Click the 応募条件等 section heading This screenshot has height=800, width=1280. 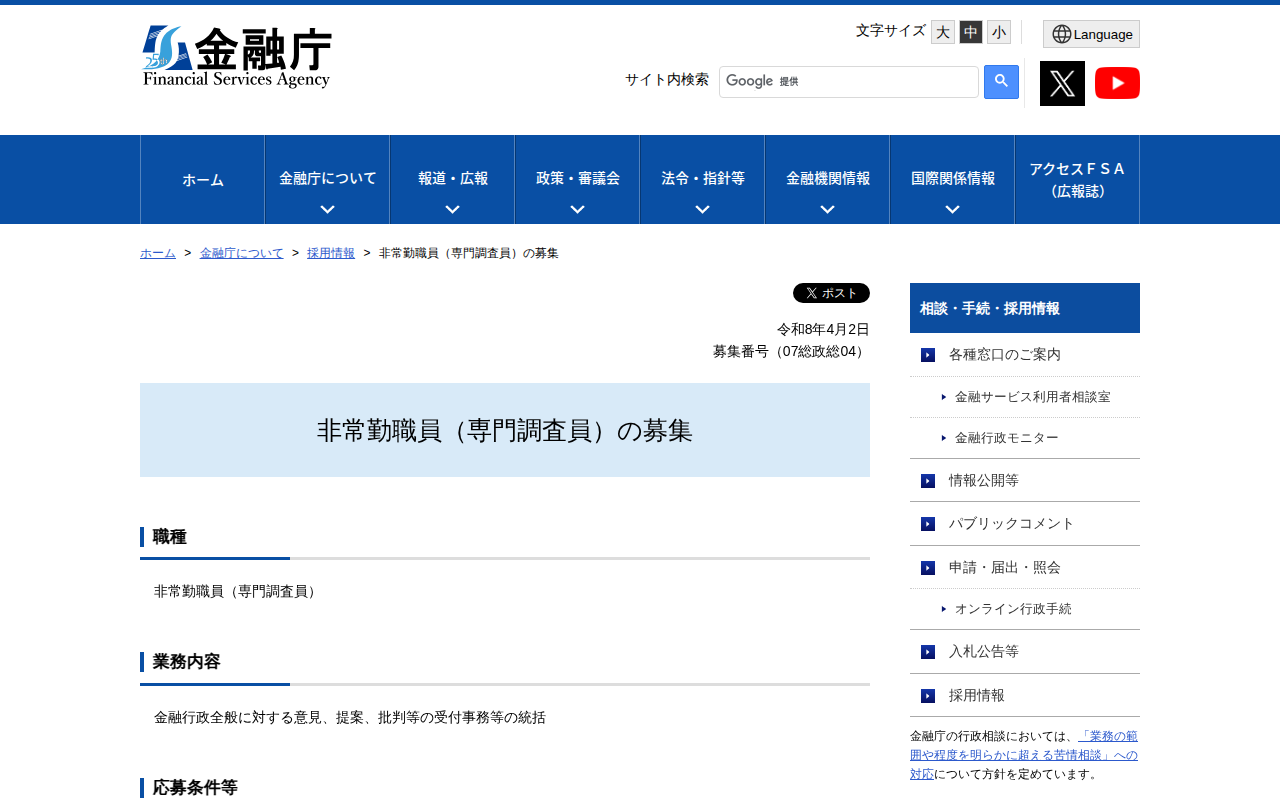pos(195,788)
